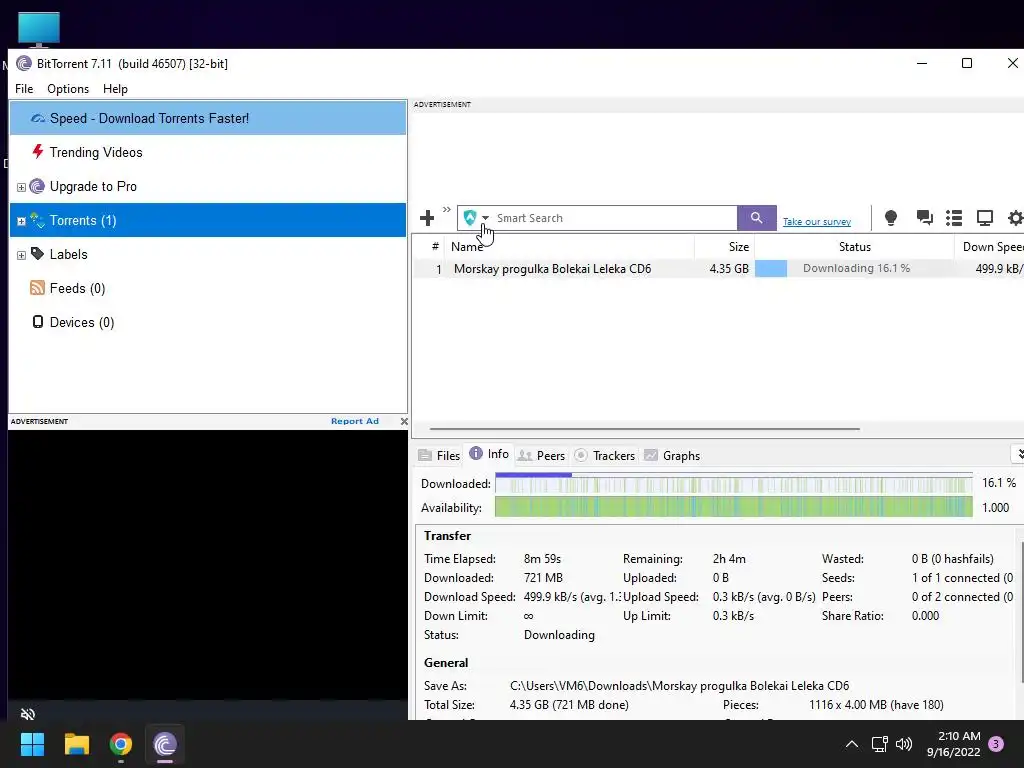Open the search provider dropdown arrow
The height and width of the screenshot is (768, 1024).
485,218
